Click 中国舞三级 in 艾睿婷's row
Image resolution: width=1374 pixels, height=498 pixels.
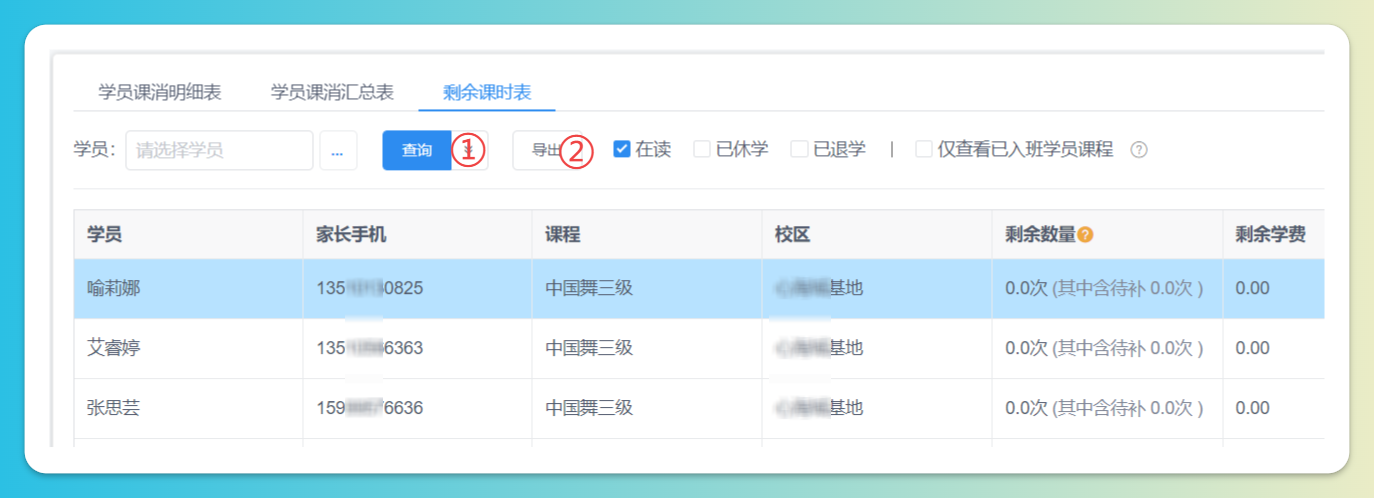coord(589,349)
